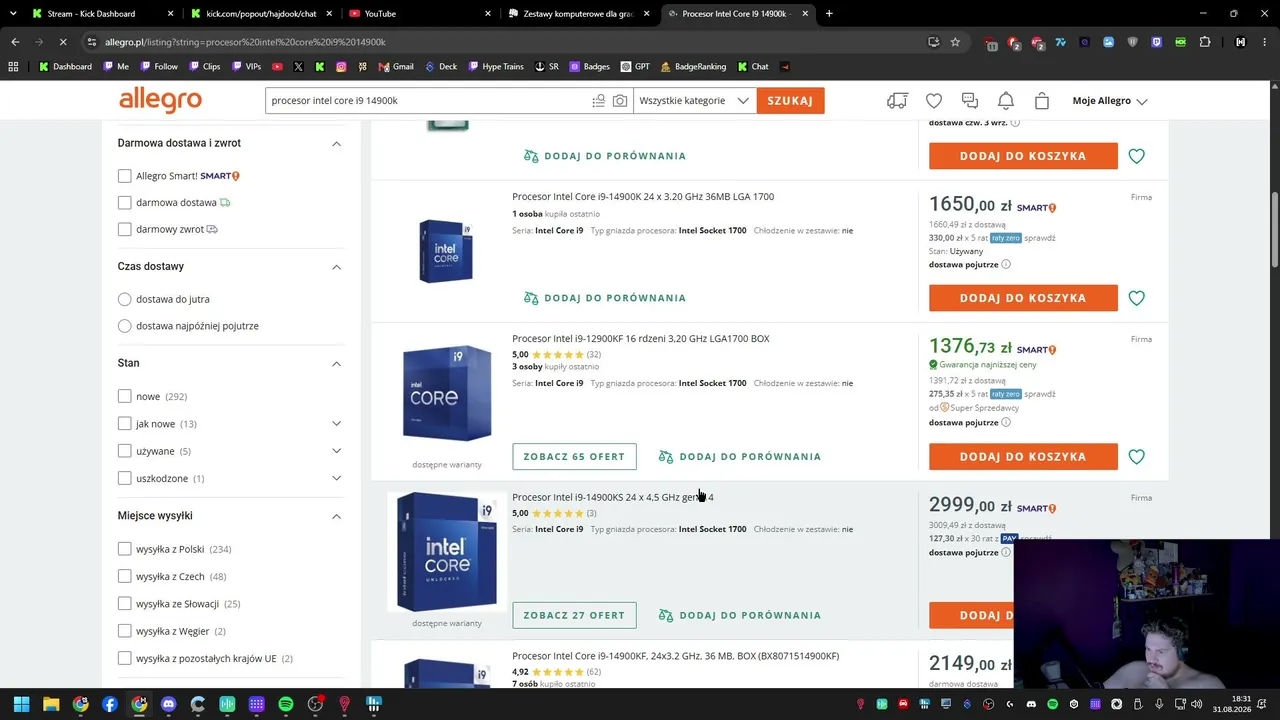Collapse the Miejsce wysyłki section
The height and width of the screenshot is (720, 1280).
[x=336, y=516]
